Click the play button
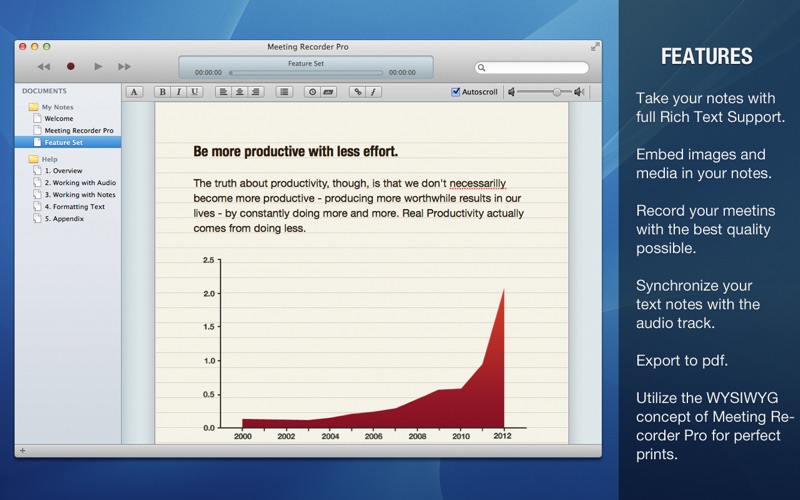Screen dimensions: 800x500 [x=98, y=66]
